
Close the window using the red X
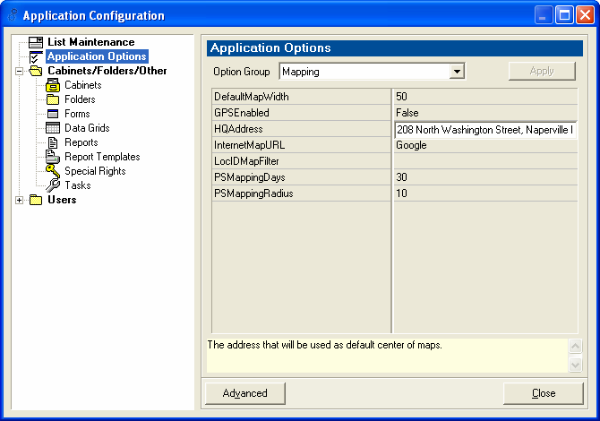coord(585,15)
